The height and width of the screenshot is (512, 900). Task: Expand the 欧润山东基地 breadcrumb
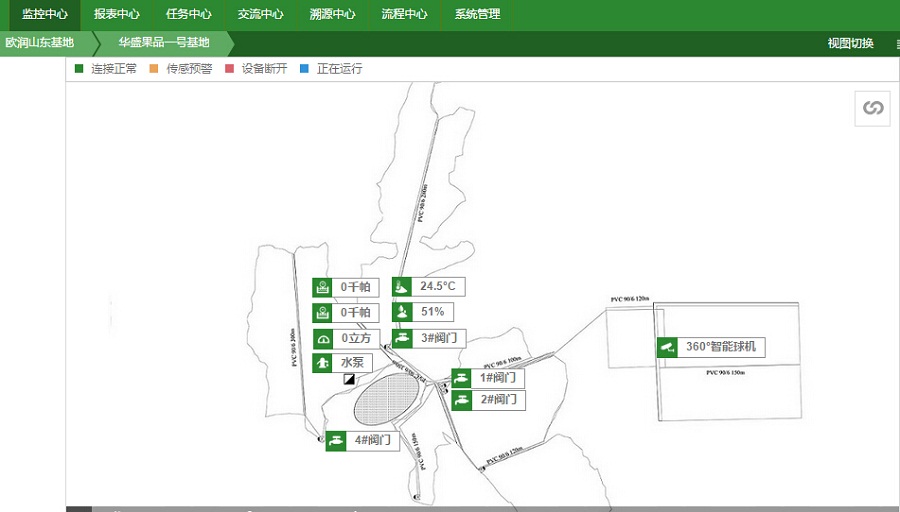[40, 43]
